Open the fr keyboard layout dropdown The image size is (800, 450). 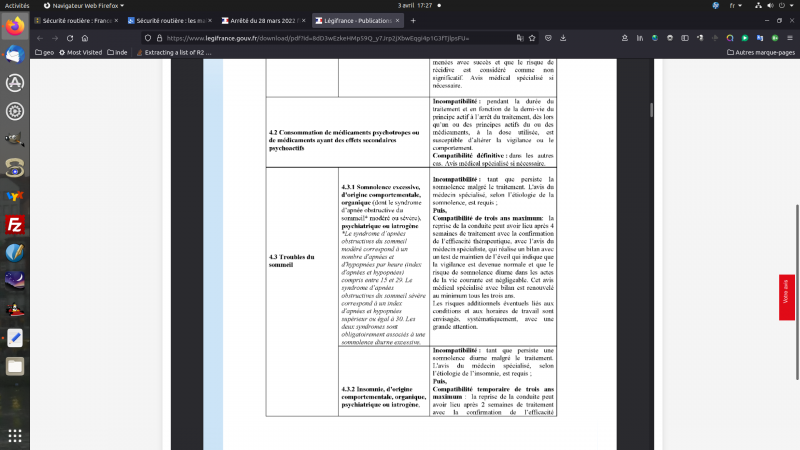pos(736,5)
